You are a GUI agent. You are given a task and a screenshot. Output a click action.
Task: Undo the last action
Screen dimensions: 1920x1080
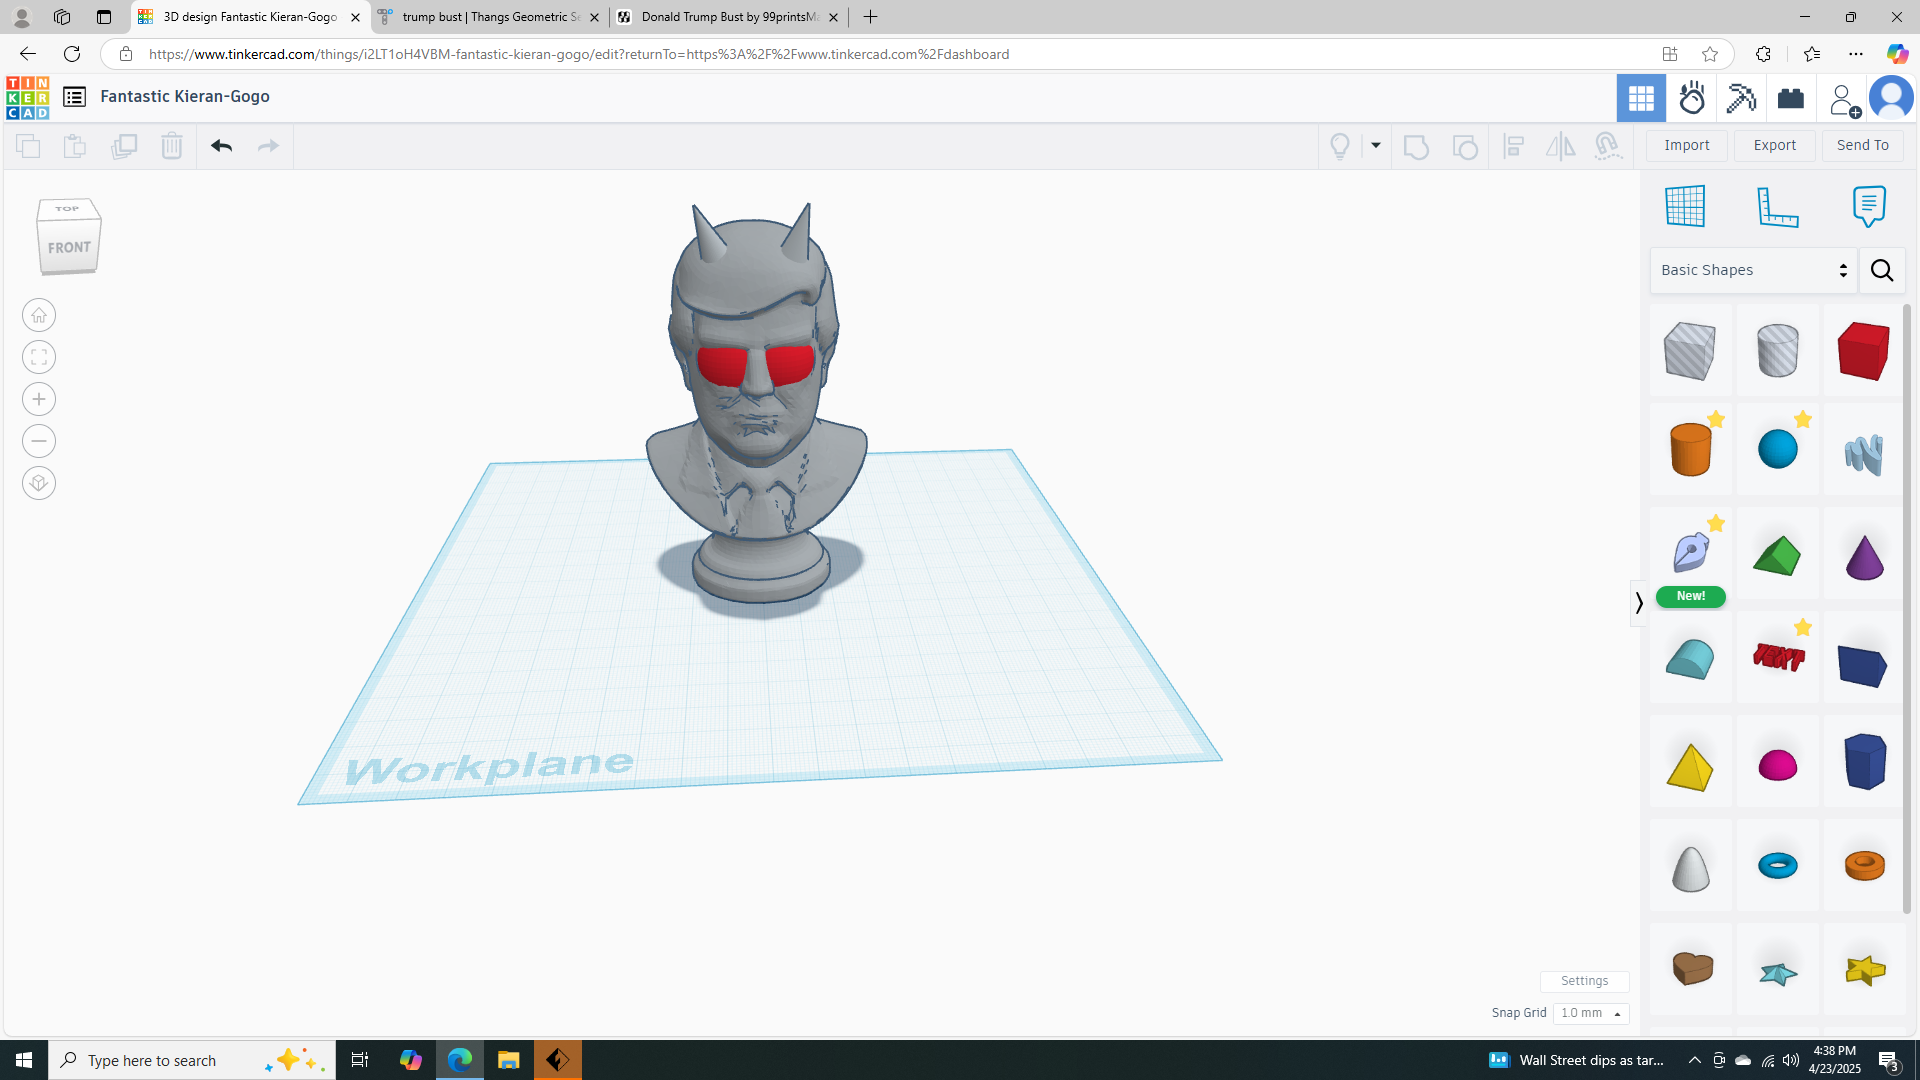click(221, 146)
